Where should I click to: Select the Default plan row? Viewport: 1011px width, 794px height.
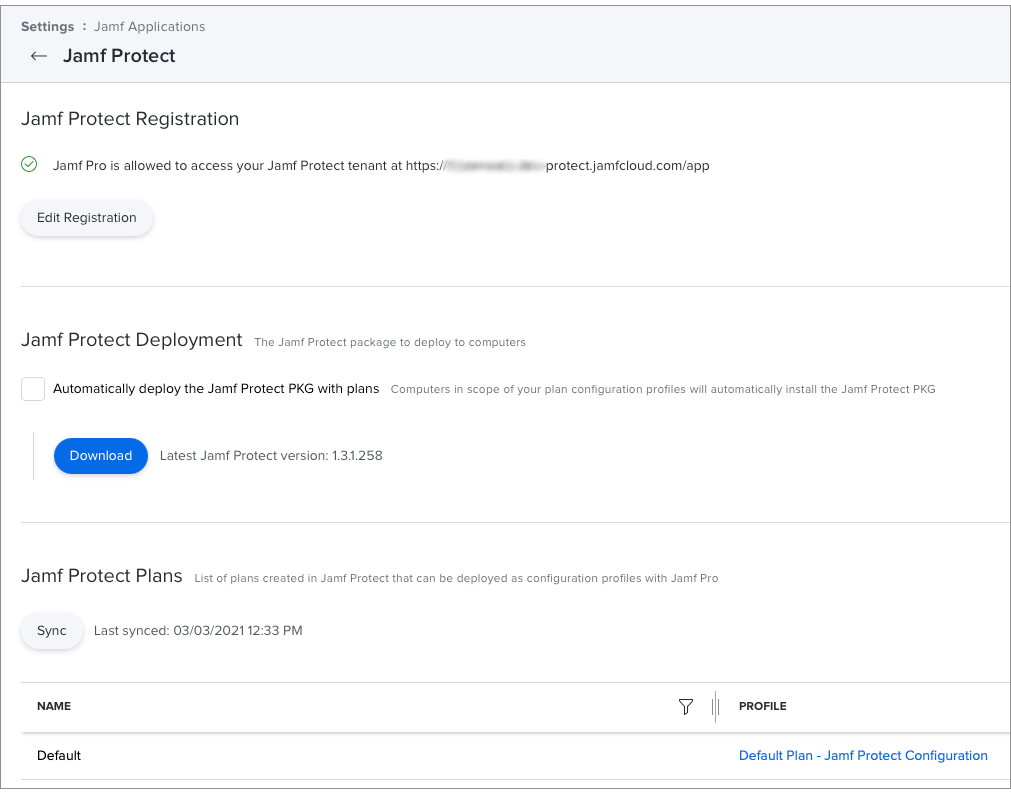pyautogui.click(x=59, y=756)
